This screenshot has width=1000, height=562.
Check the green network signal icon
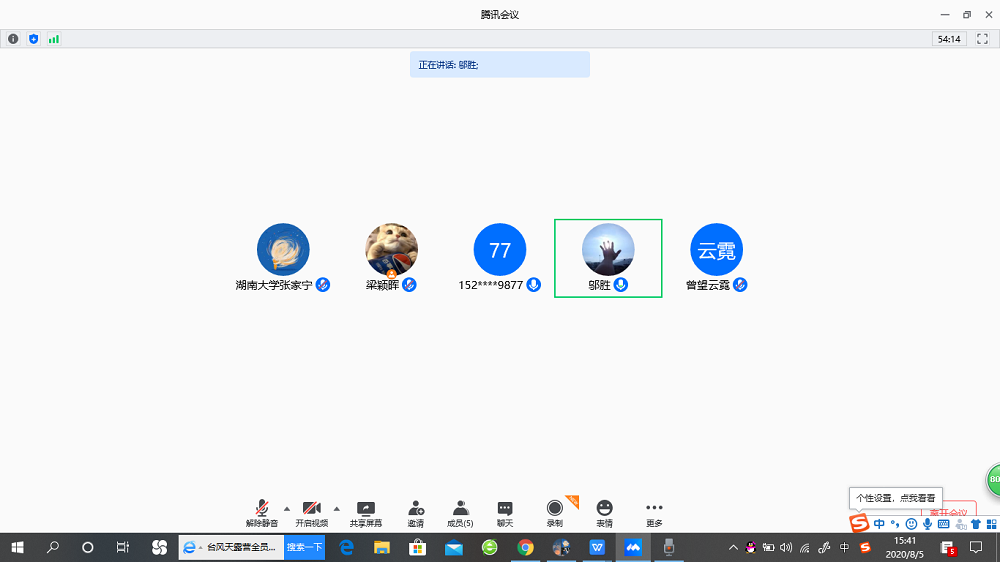coord(54,39)
